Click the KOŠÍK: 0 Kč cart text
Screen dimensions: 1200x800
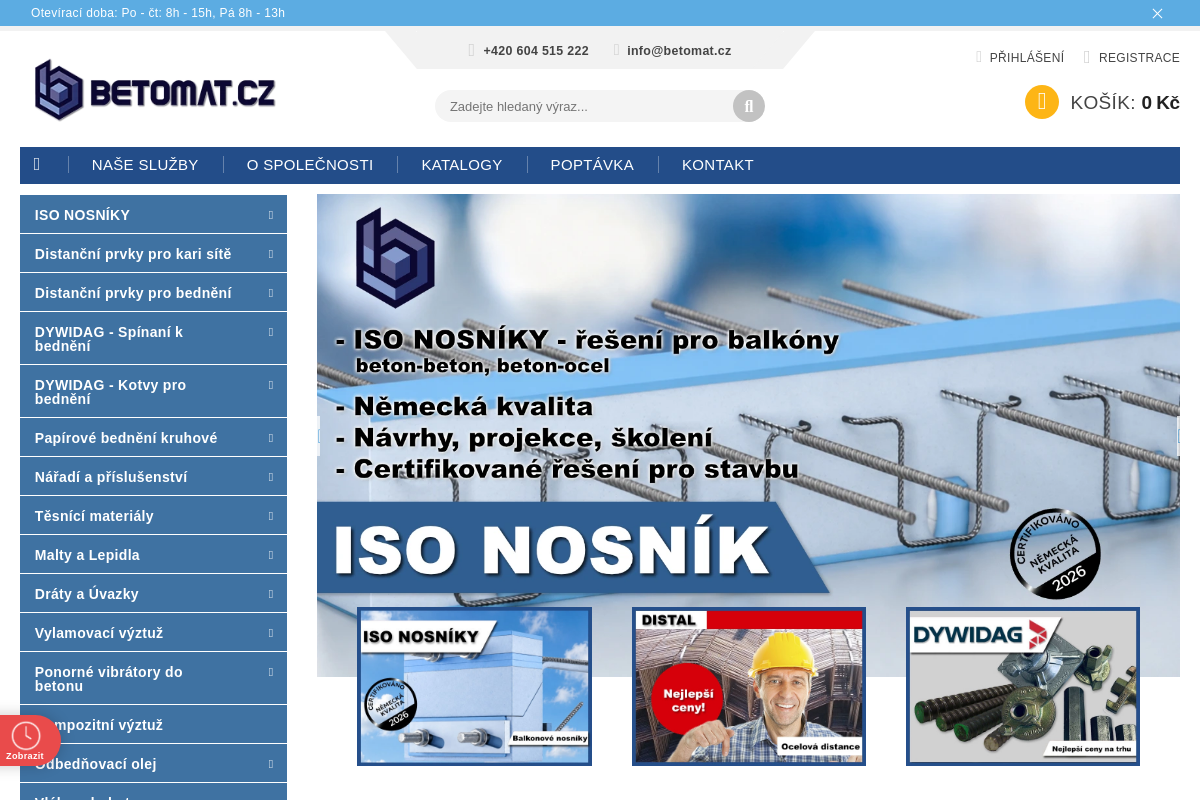[1125, 103]
